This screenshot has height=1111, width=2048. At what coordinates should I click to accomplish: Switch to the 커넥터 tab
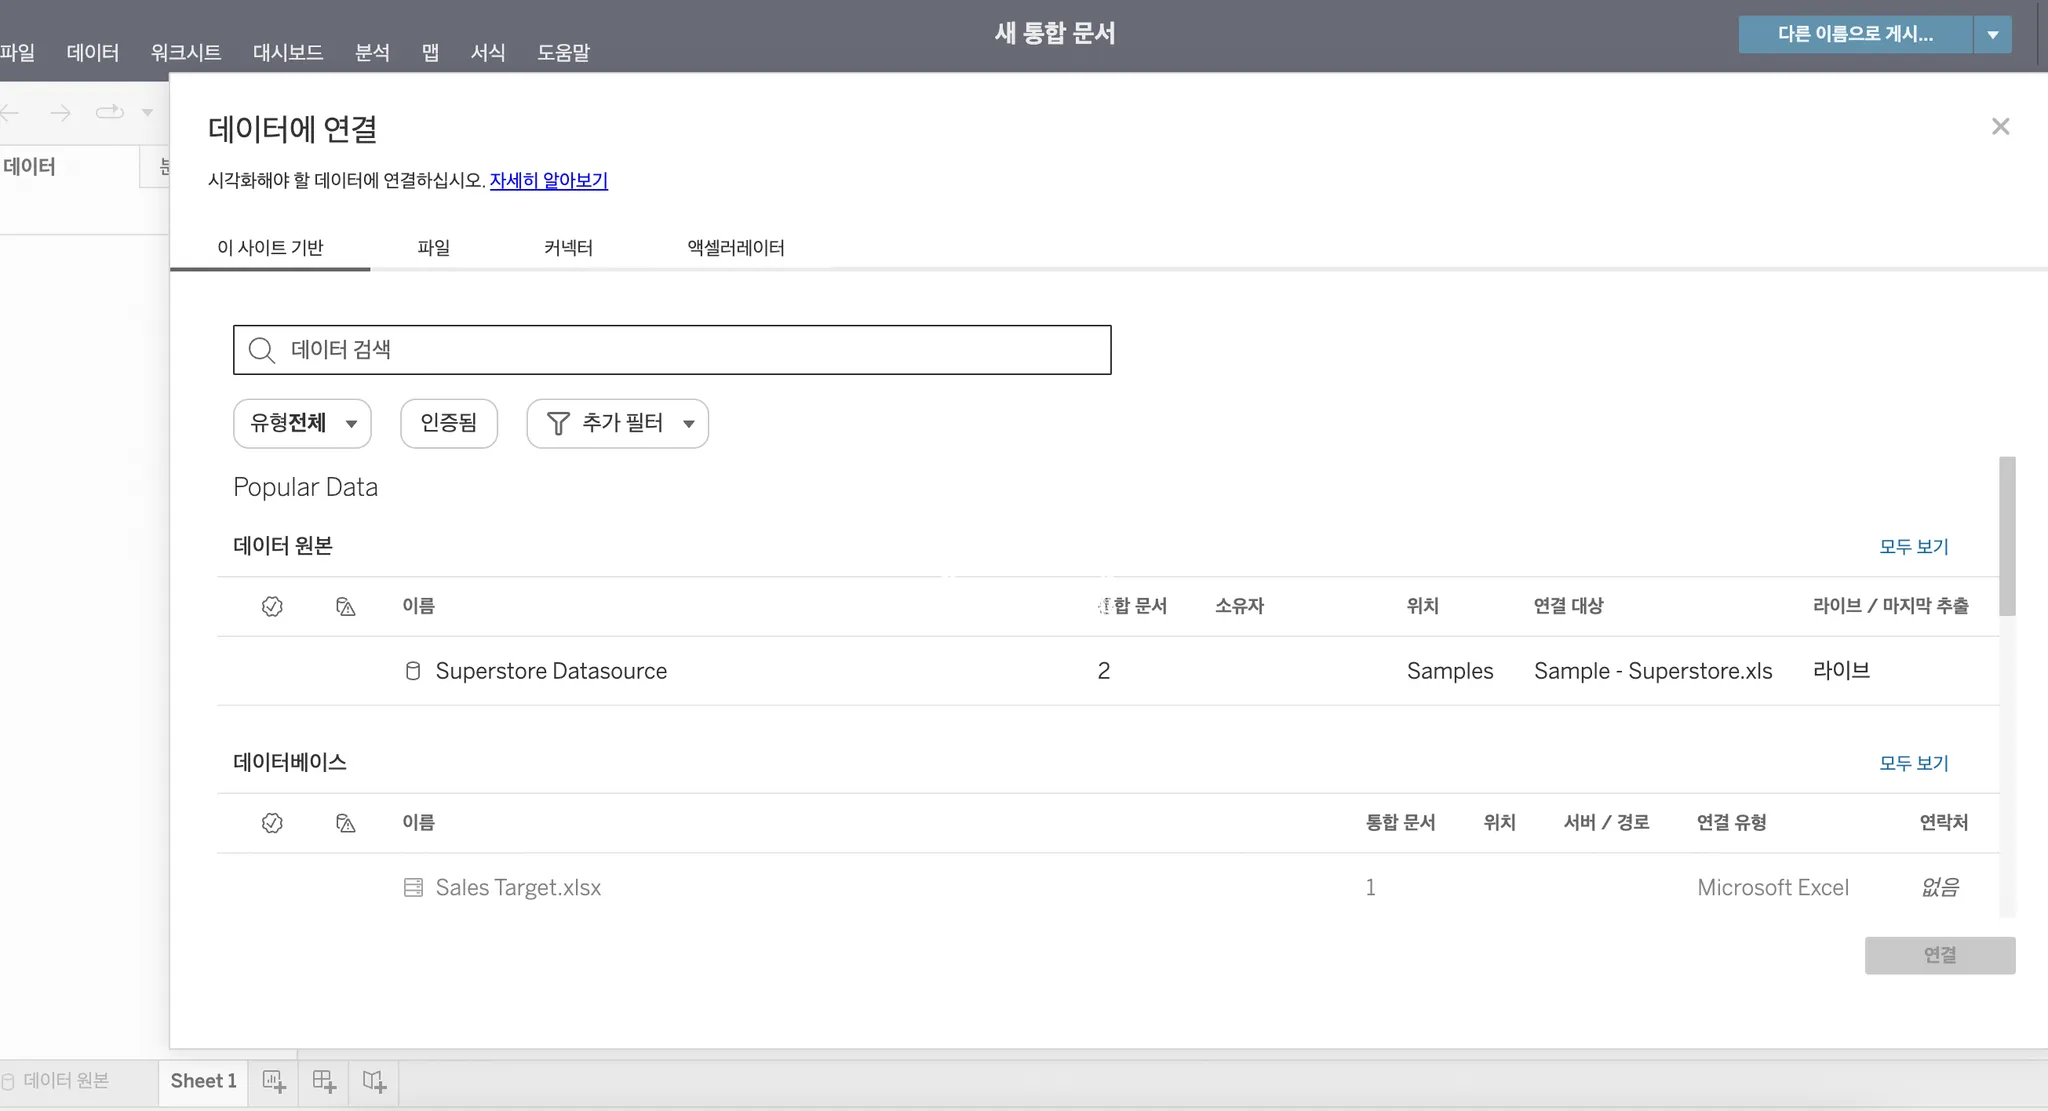568,247
